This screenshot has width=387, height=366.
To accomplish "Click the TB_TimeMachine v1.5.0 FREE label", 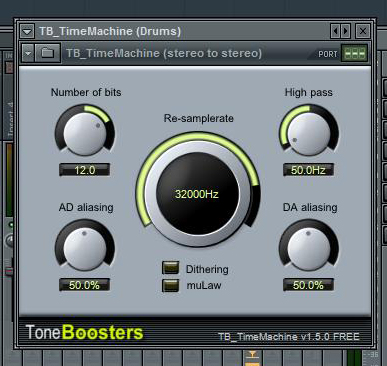I will point(289,336).
